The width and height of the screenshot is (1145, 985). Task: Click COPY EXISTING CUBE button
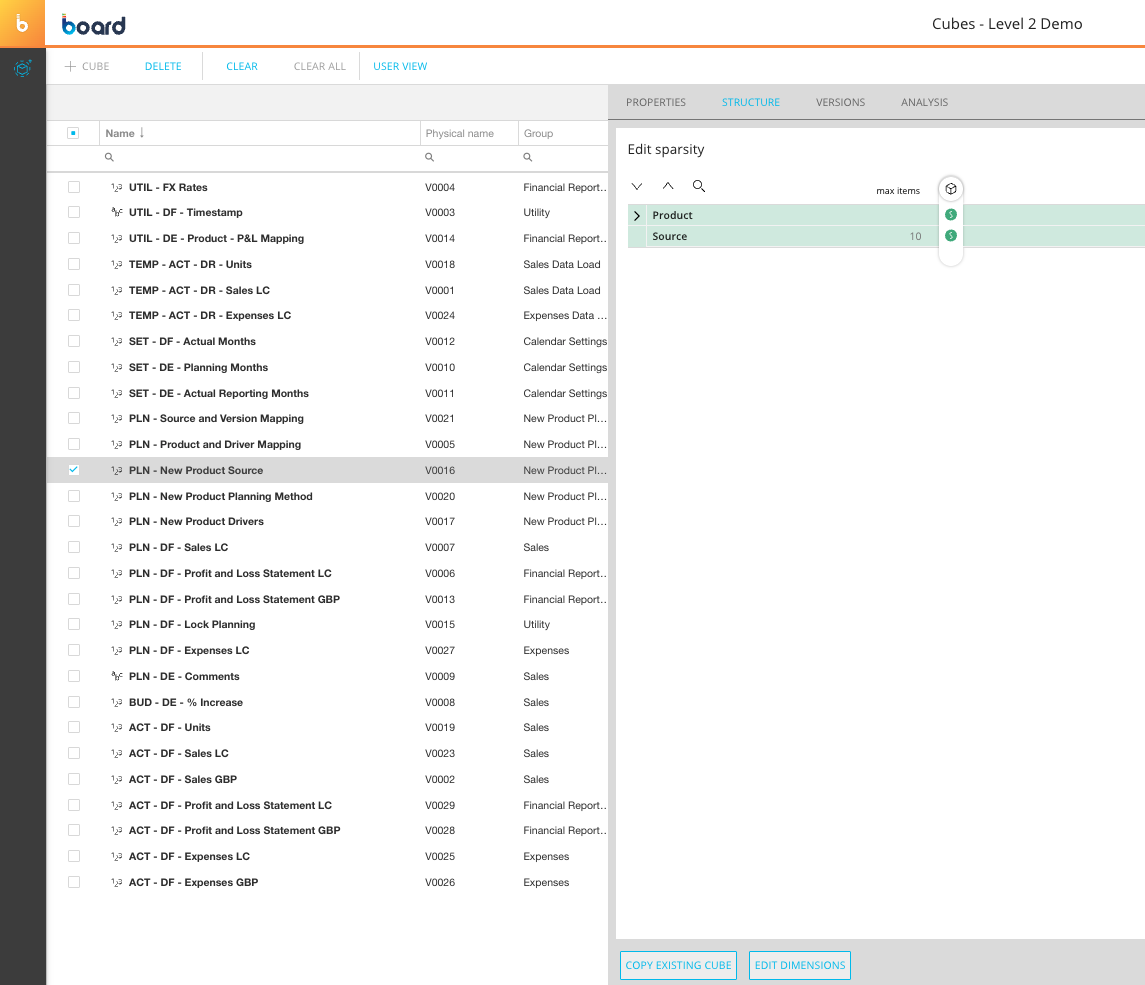tap(678, 965)
